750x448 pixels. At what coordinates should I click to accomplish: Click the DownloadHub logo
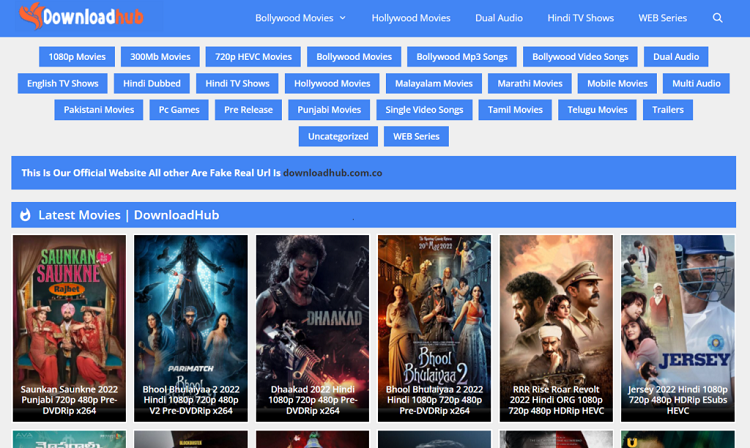82,17
